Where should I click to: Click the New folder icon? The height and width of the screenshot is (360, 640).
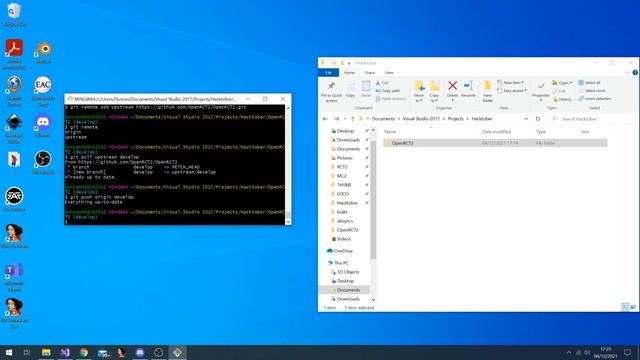[x=487, y=85]
